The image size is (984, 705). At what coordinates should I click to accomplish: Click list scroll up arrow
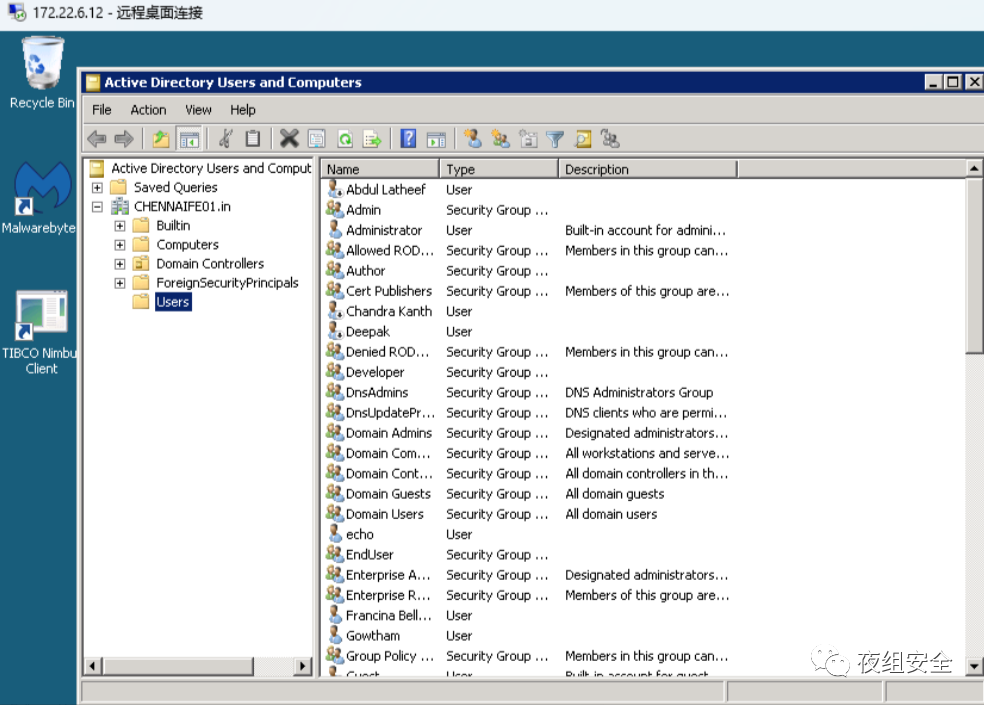pos(974,168)
